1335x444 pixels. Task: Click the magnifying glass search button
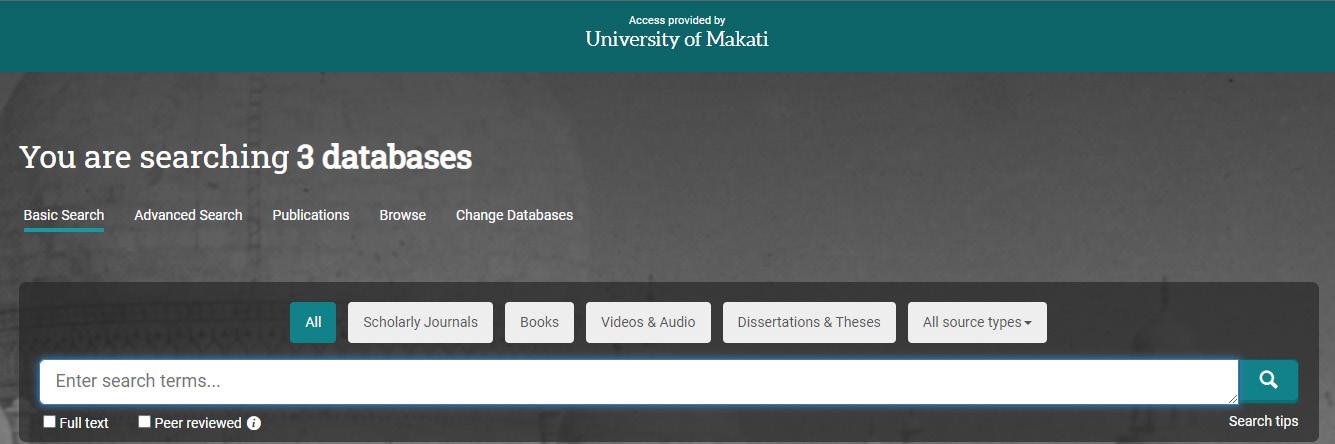(x=1268, y=380)
